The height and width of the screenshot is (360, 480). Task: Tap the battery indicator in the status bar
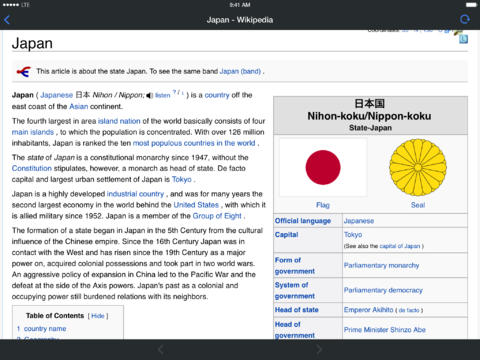tap(471, 5)
